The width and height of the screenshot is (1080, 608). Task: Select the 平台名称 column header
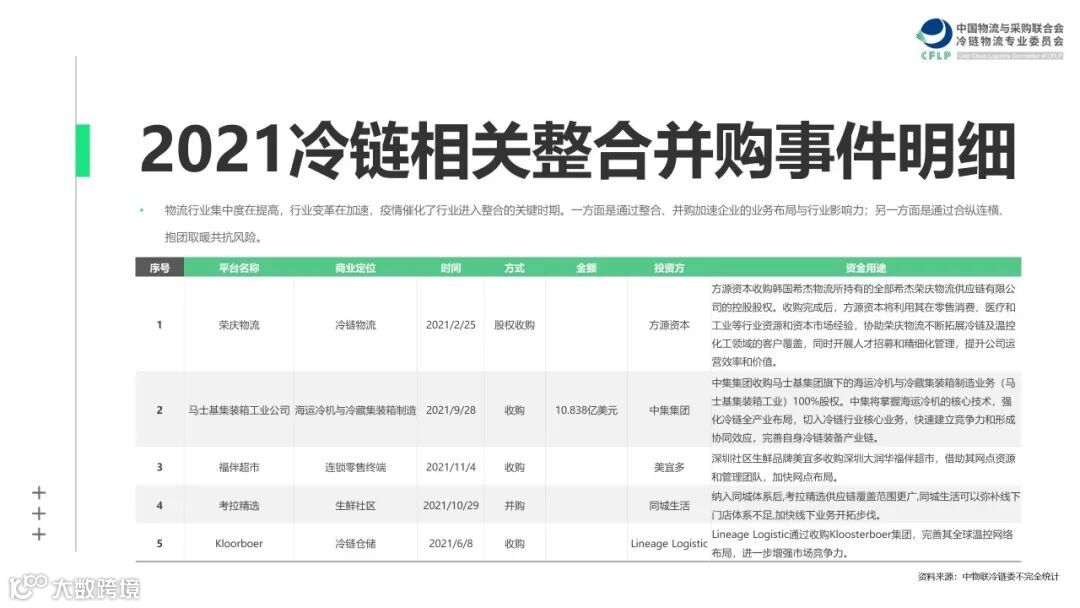point(239,268)
